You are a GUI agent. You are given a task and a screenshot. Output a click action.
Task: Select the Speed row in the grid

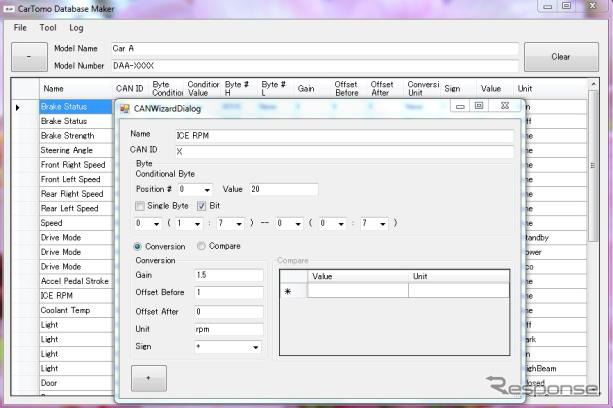pyautogui.click(x=76, y=223)
